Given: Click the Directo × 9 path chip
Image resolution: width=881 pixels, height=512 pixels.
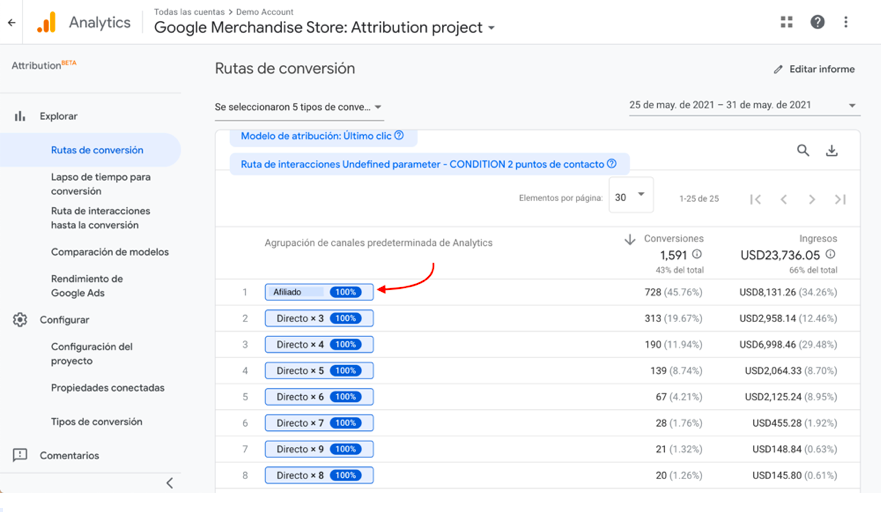Looking at the screenshot, I should click(x=319, y=449).
